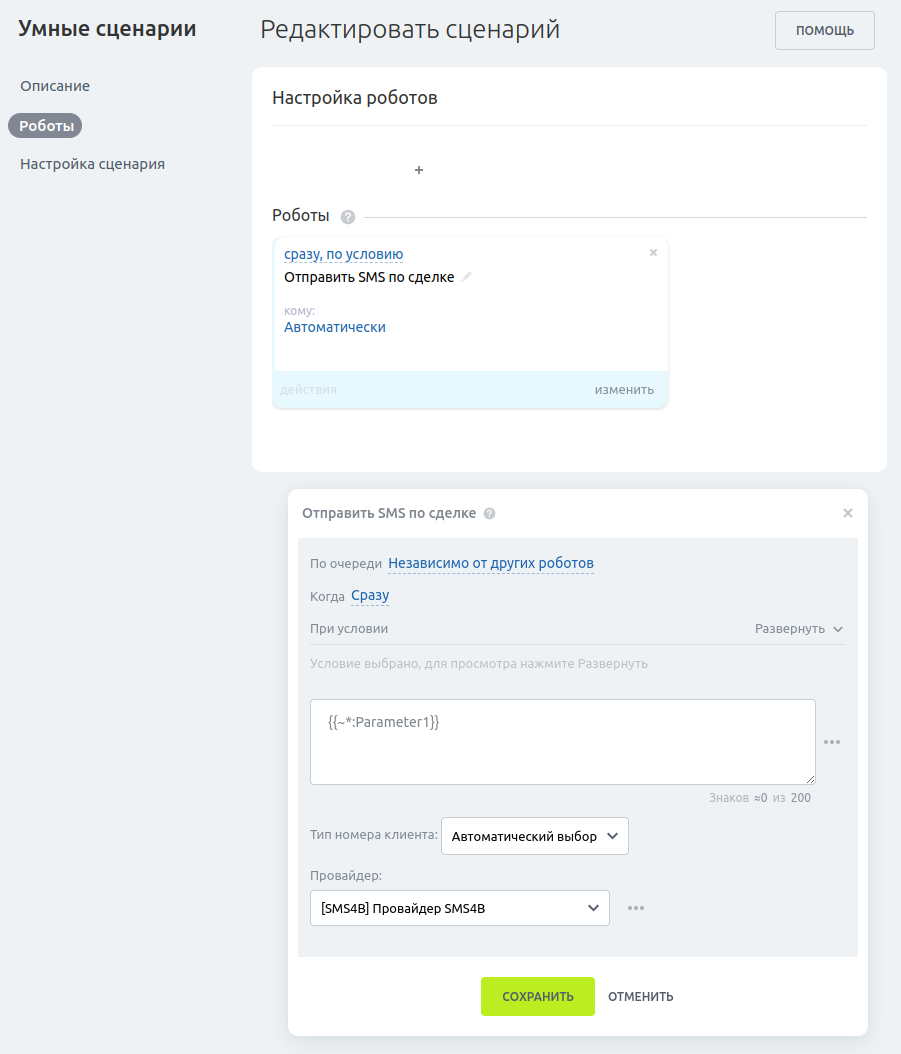Click the plus icon to add robot
Viewport: 901px width, 1054px height.
click(419, 170)
